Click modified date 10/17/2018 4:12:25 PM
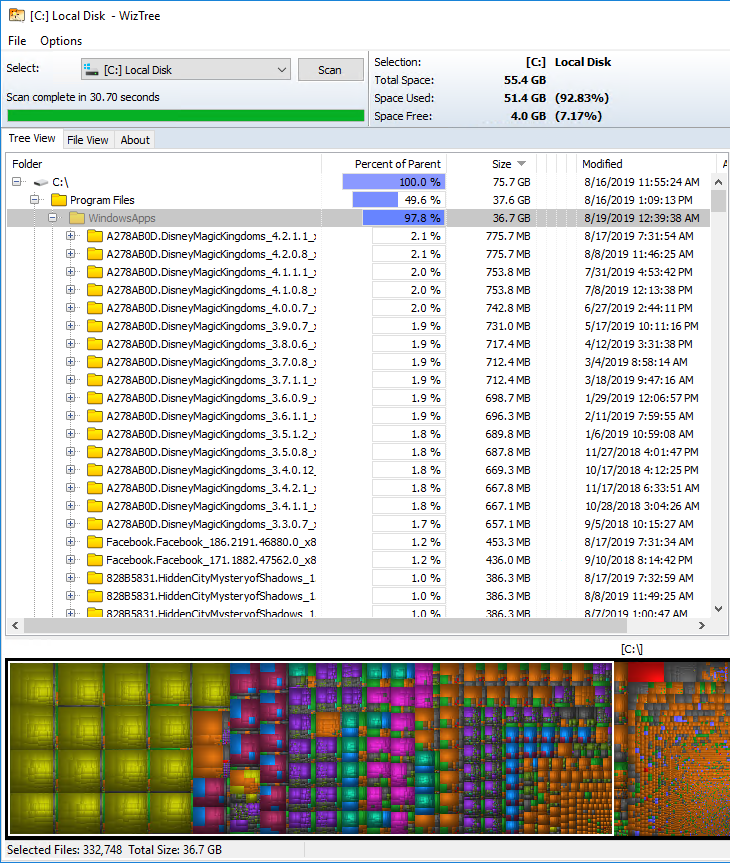 641,470
